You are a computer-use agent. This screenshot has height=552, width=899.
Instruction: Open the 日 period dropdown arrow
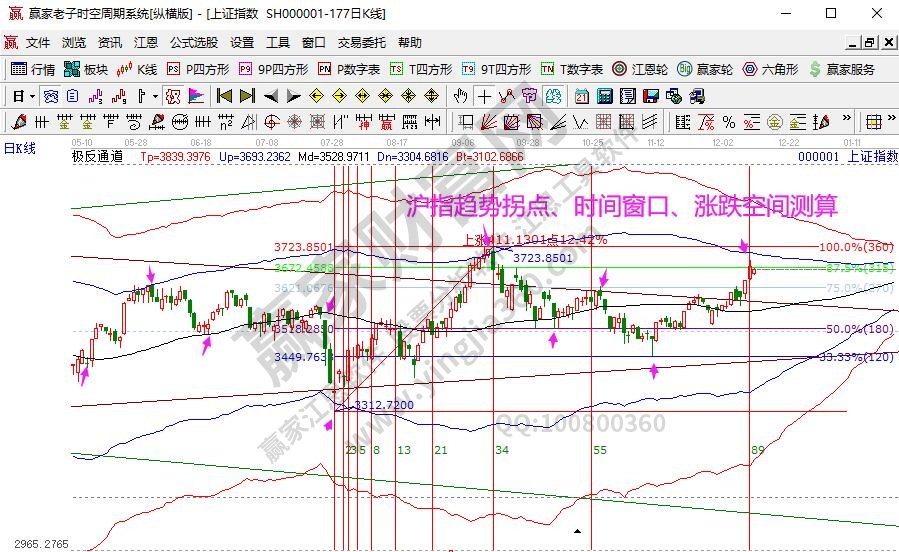pyautogui.click(x=32, y=96)
